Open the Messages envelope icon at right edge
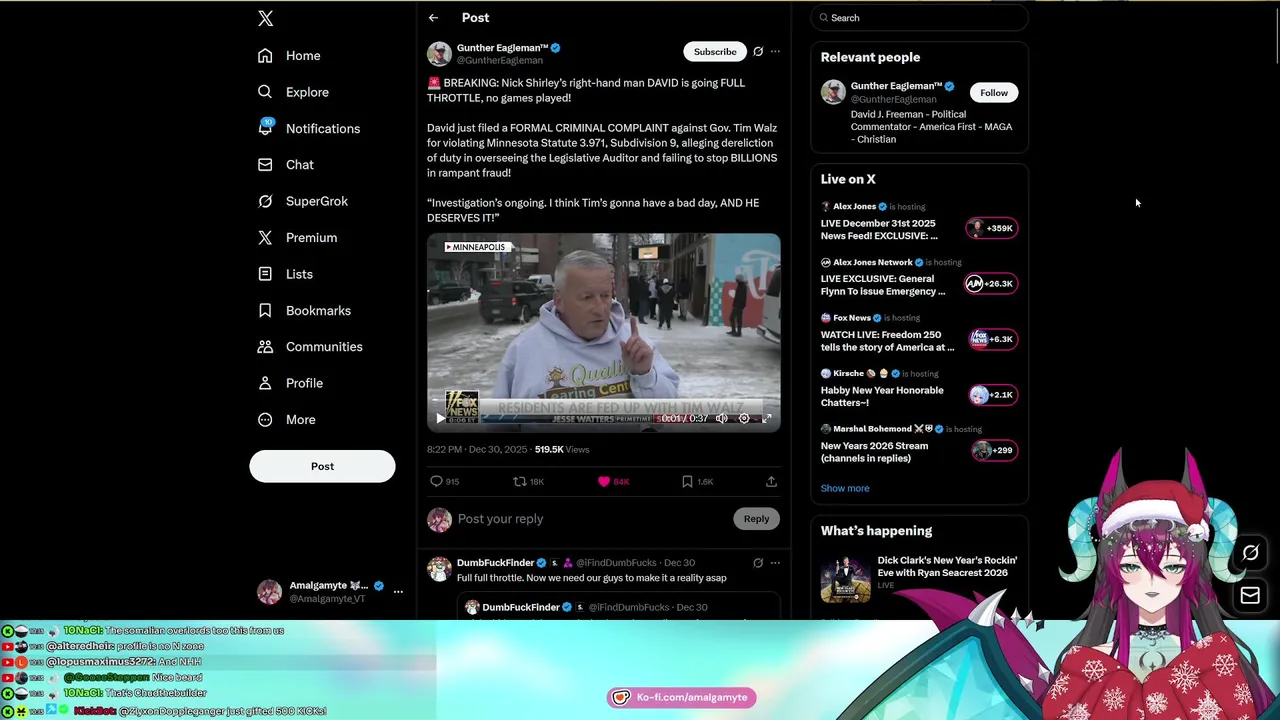Image resolution: width=1280 pixels, height=720 pixels. pos(1250,596)
